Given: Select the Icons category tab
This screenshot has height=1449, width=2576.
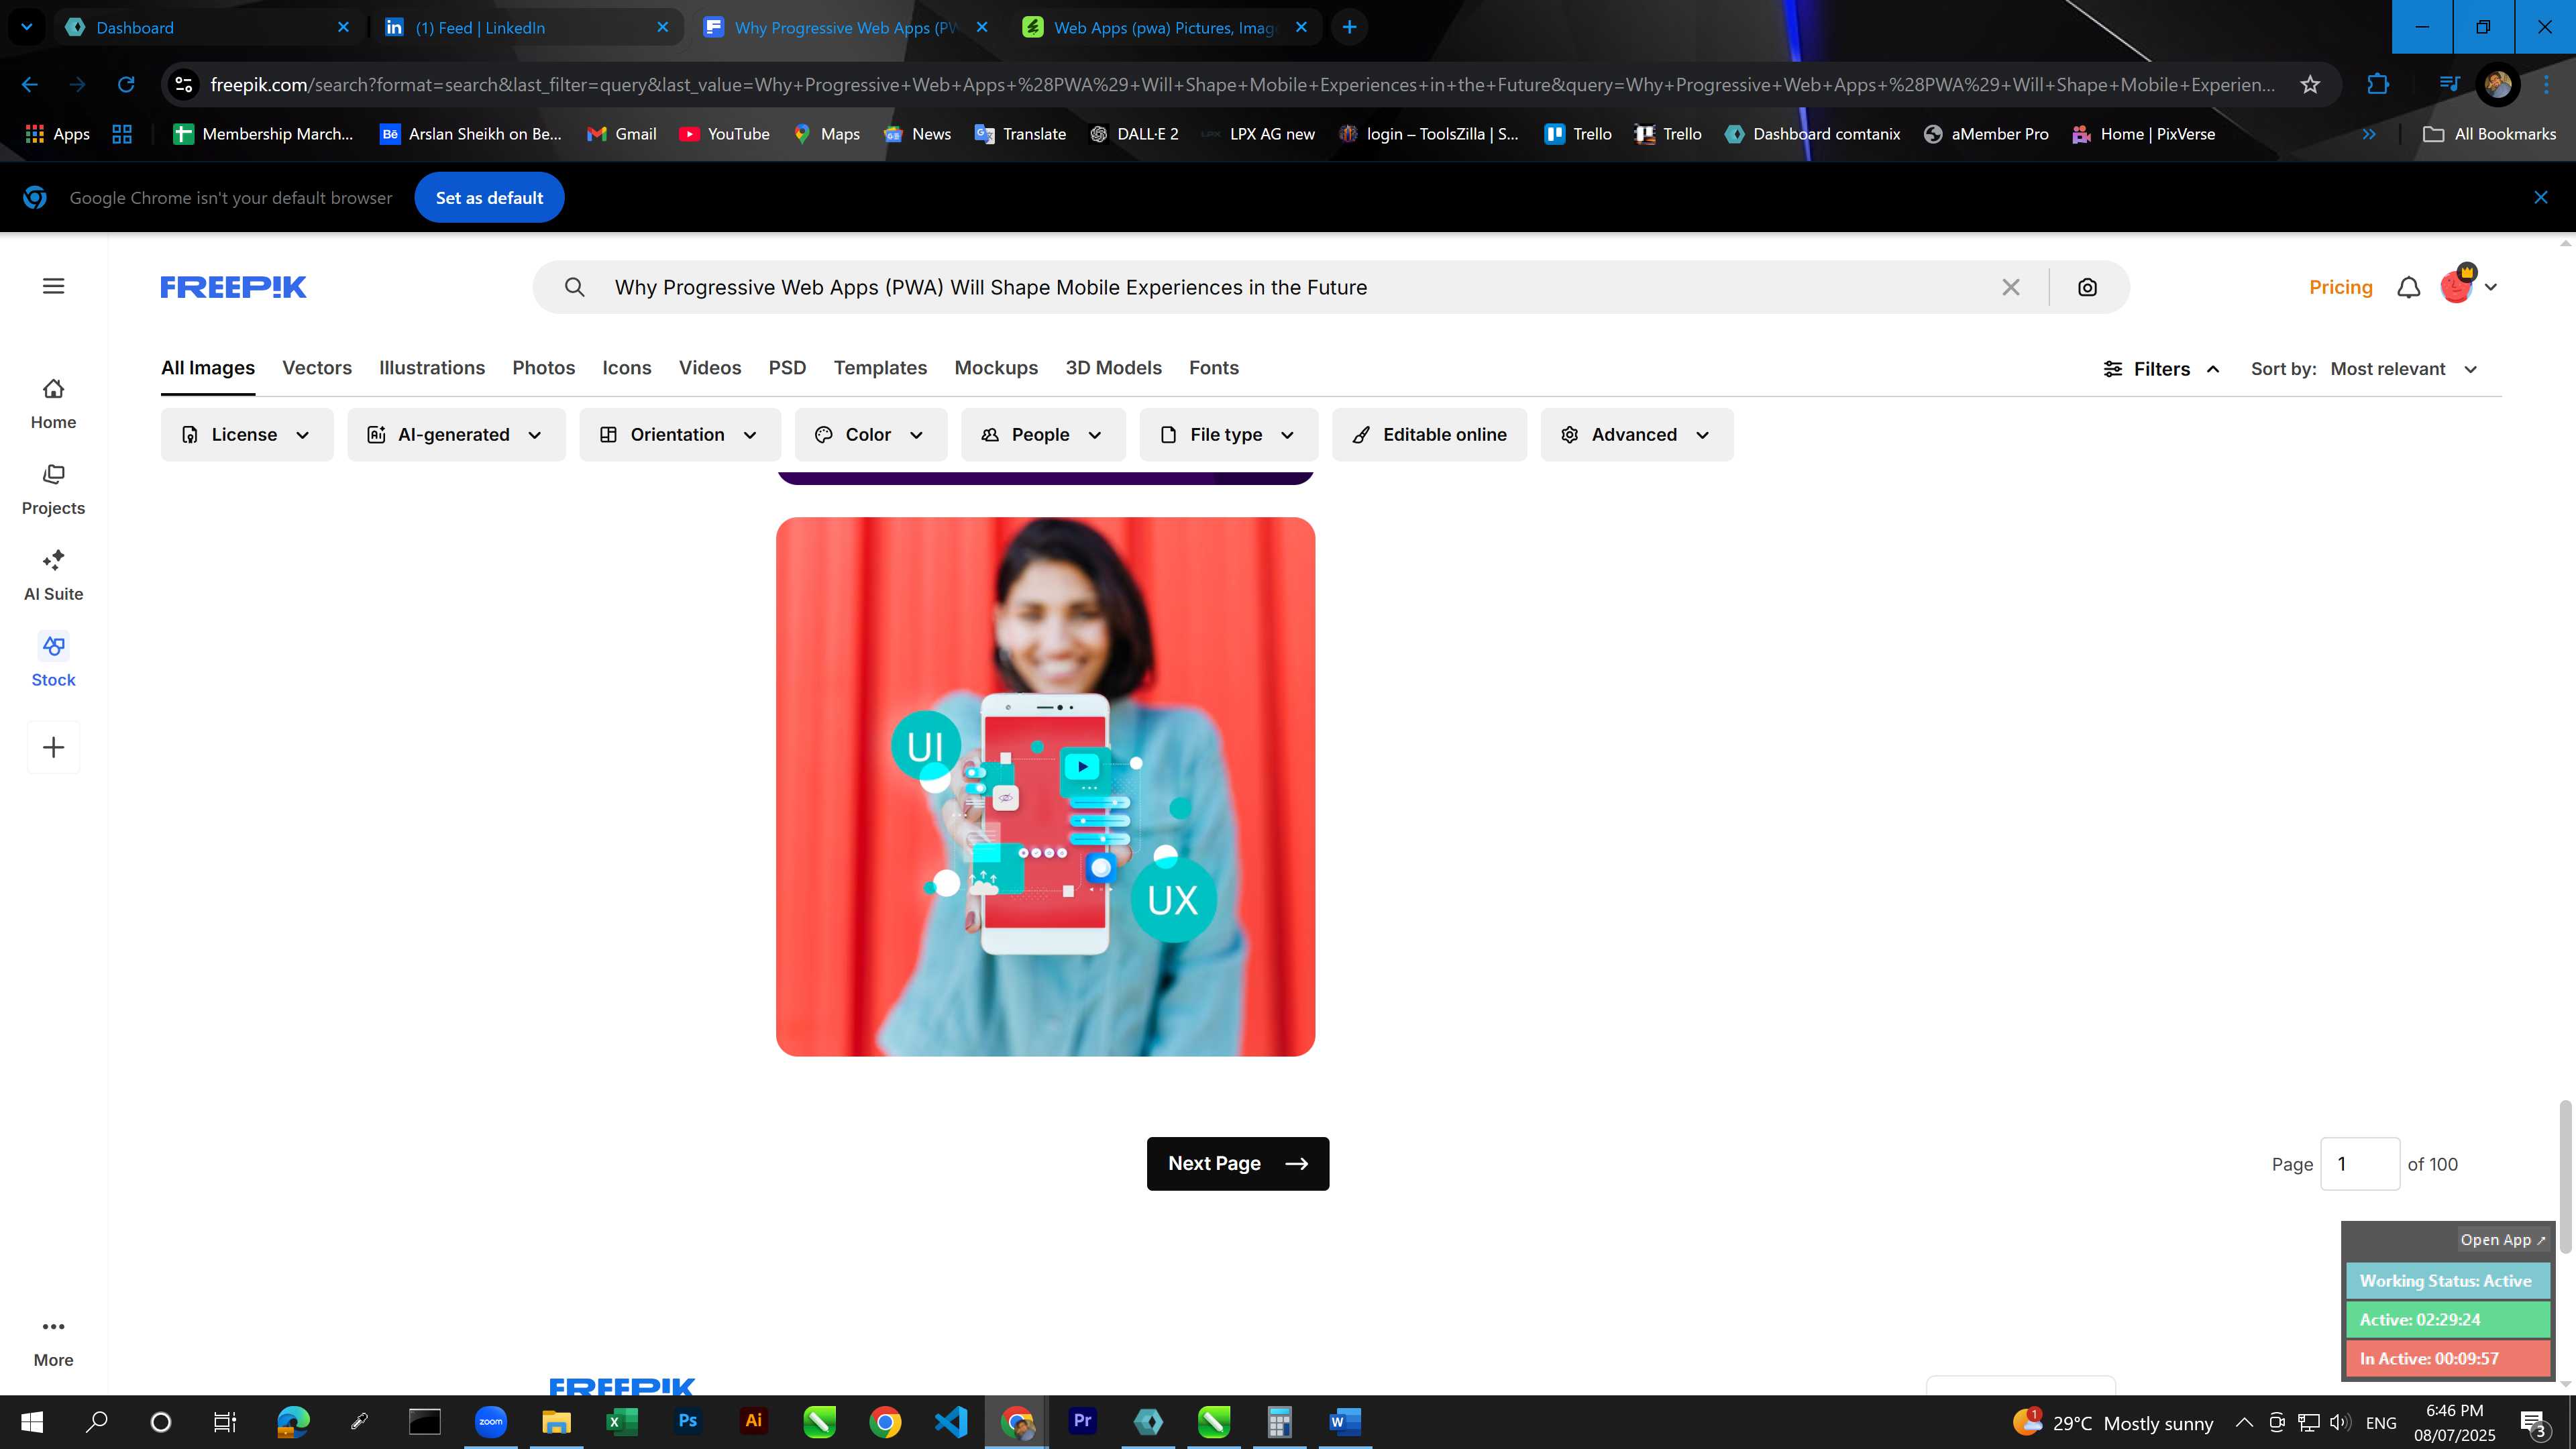Looking at the screenshot, I should point(627,369).
